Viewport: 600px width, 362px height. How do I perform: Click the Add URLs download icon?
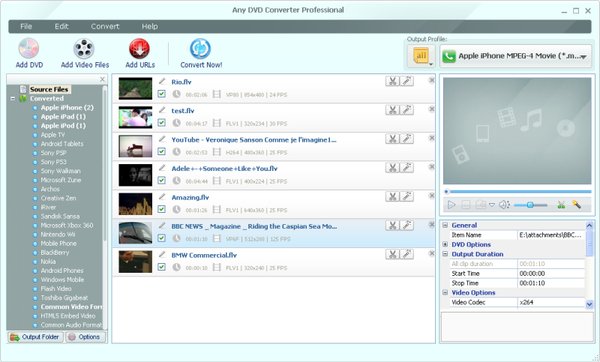[139, 49]
